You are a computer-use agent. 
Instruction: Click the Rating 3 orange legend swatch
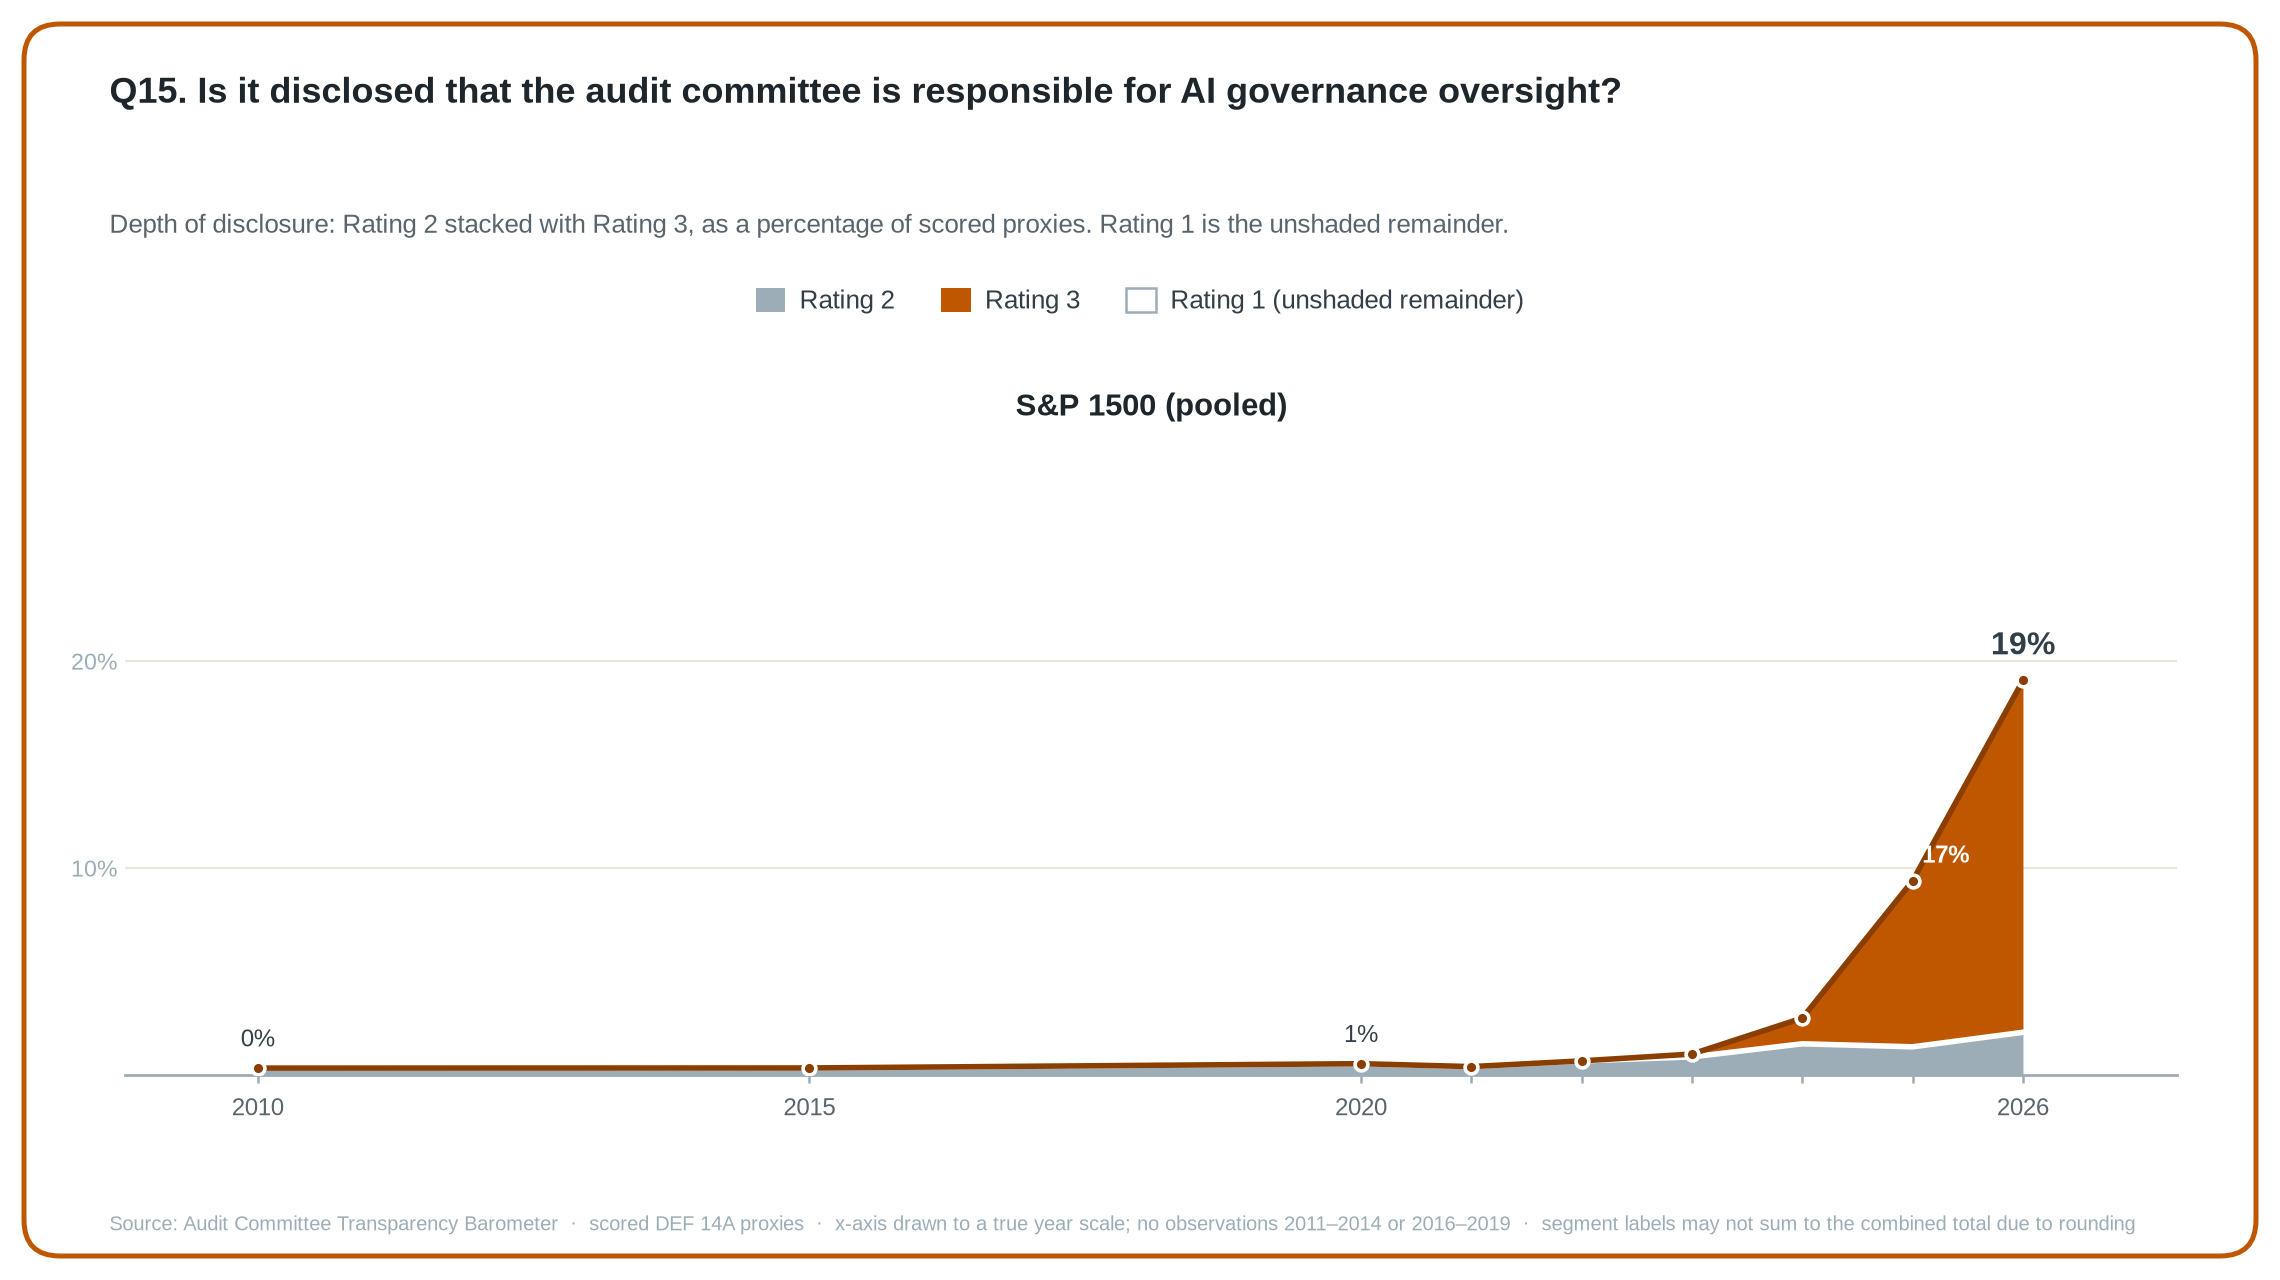pyautogui.click(x=956, y=300)
